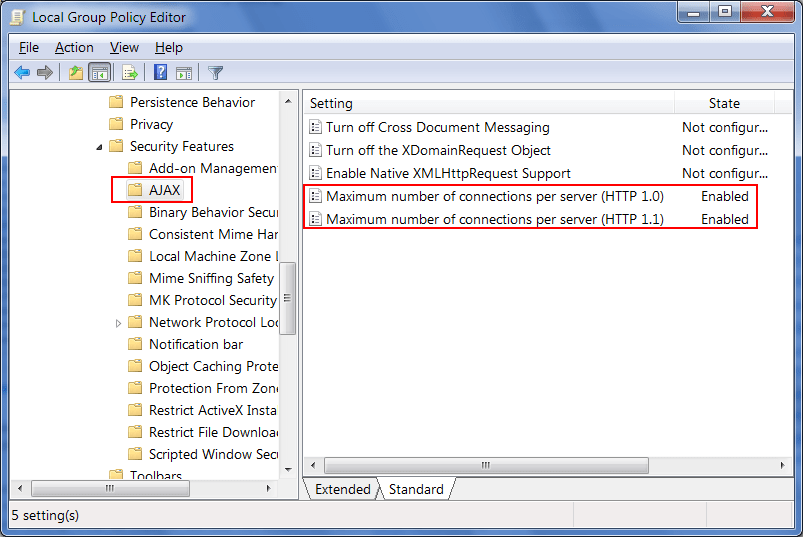Viewport: 803px width, 537px height.
Task: Toggle Show/Hide Console Tree icon
Action: pyautogui.click(x=100, y=73)
